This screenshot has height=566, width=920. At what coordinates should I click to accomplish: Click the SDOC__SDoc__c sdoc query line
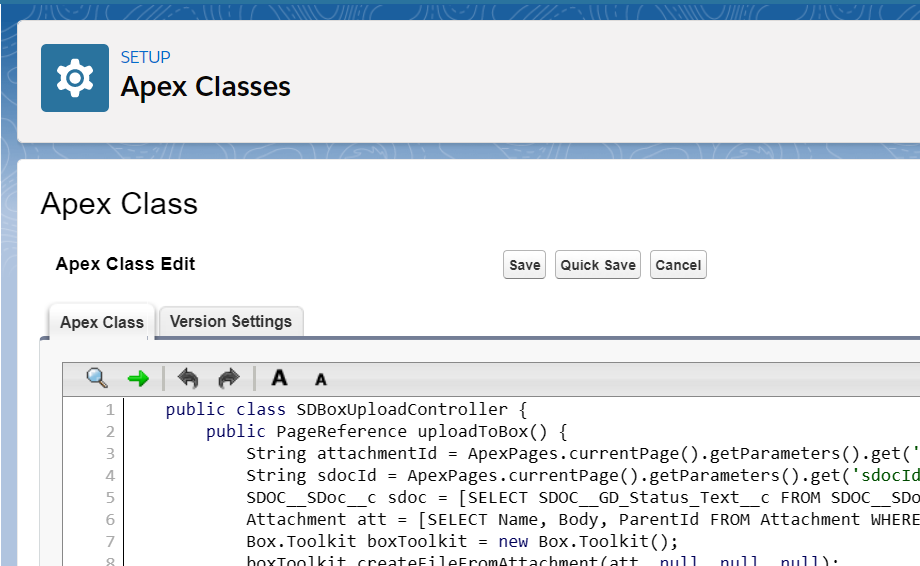coord(583,497)
